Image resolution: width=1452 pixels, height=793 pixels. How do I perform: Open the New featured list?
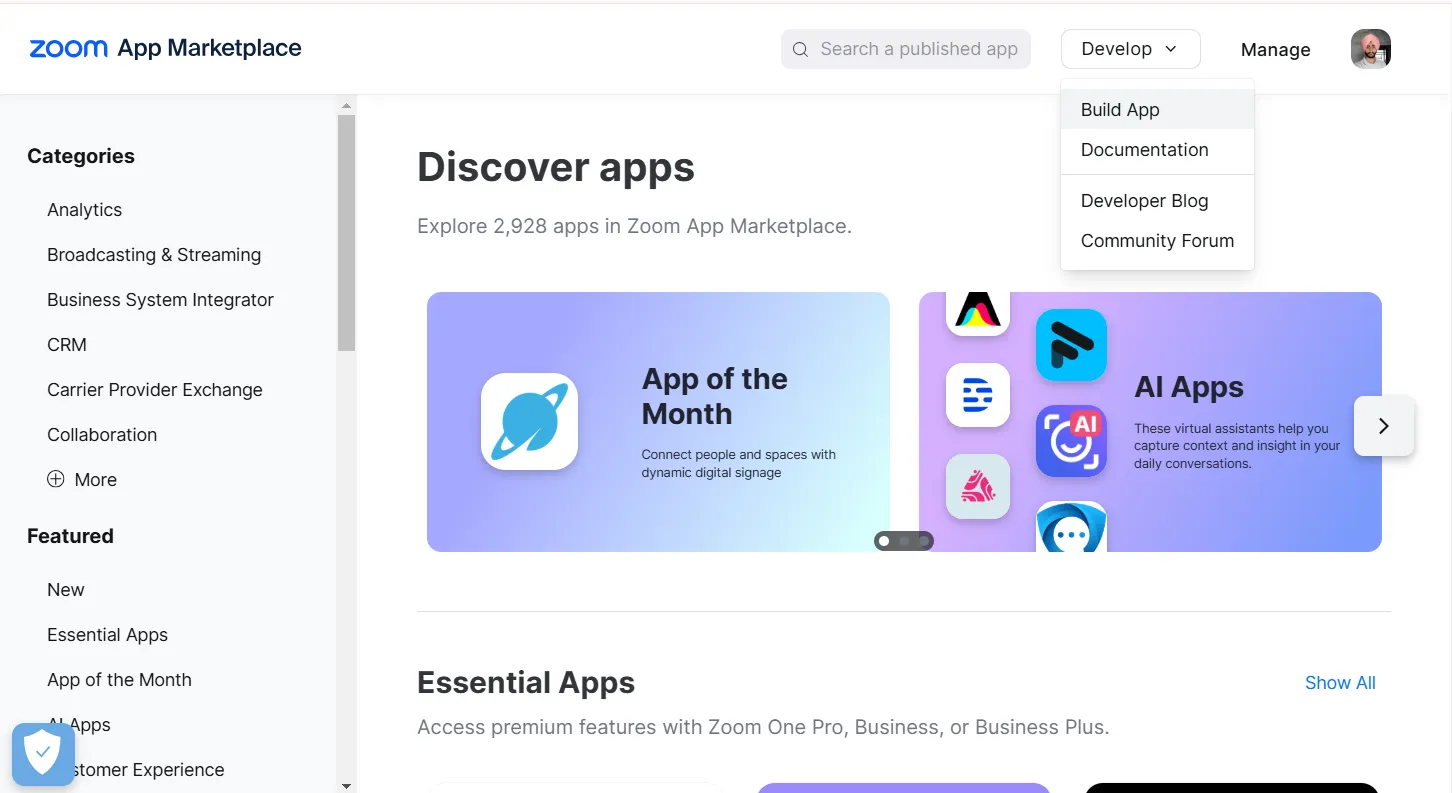tap(66, 590)
